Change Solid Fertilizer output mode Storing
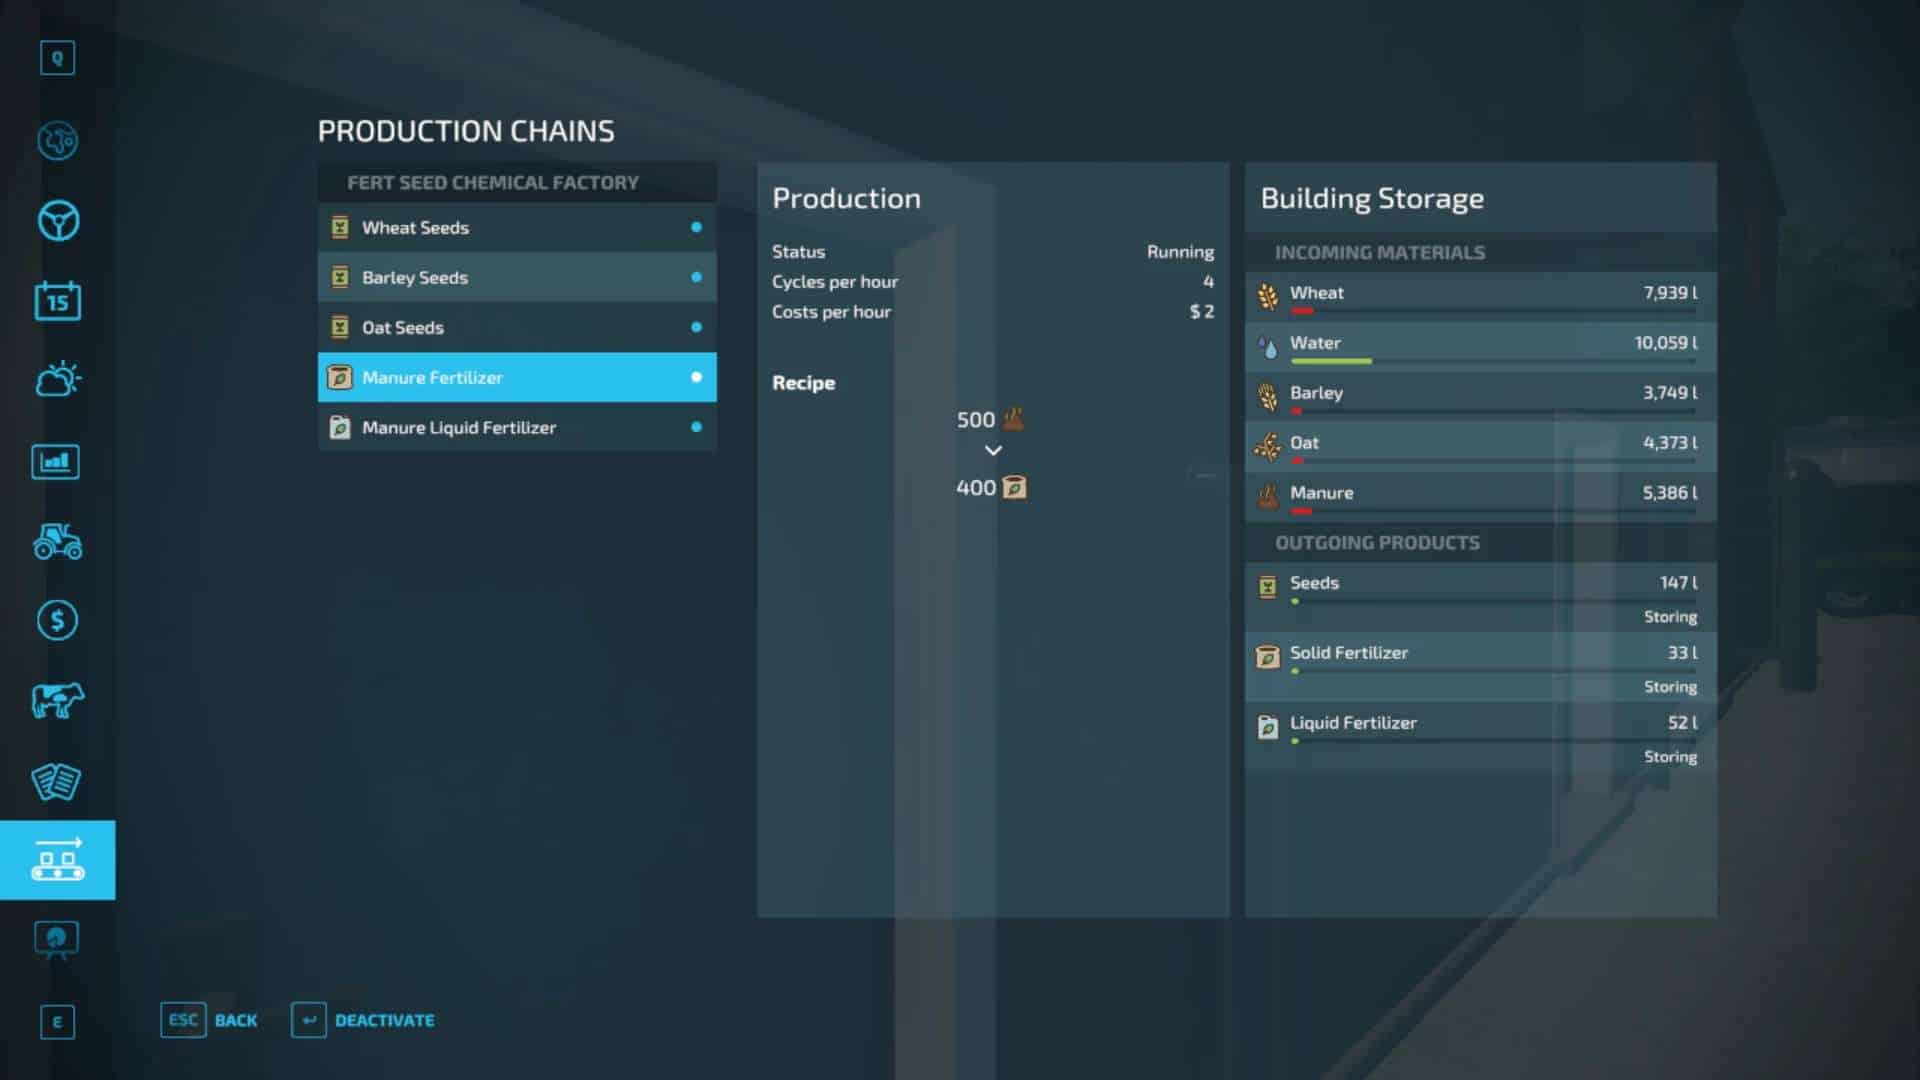The image size is (1920, 1080). coord(1669,687)
